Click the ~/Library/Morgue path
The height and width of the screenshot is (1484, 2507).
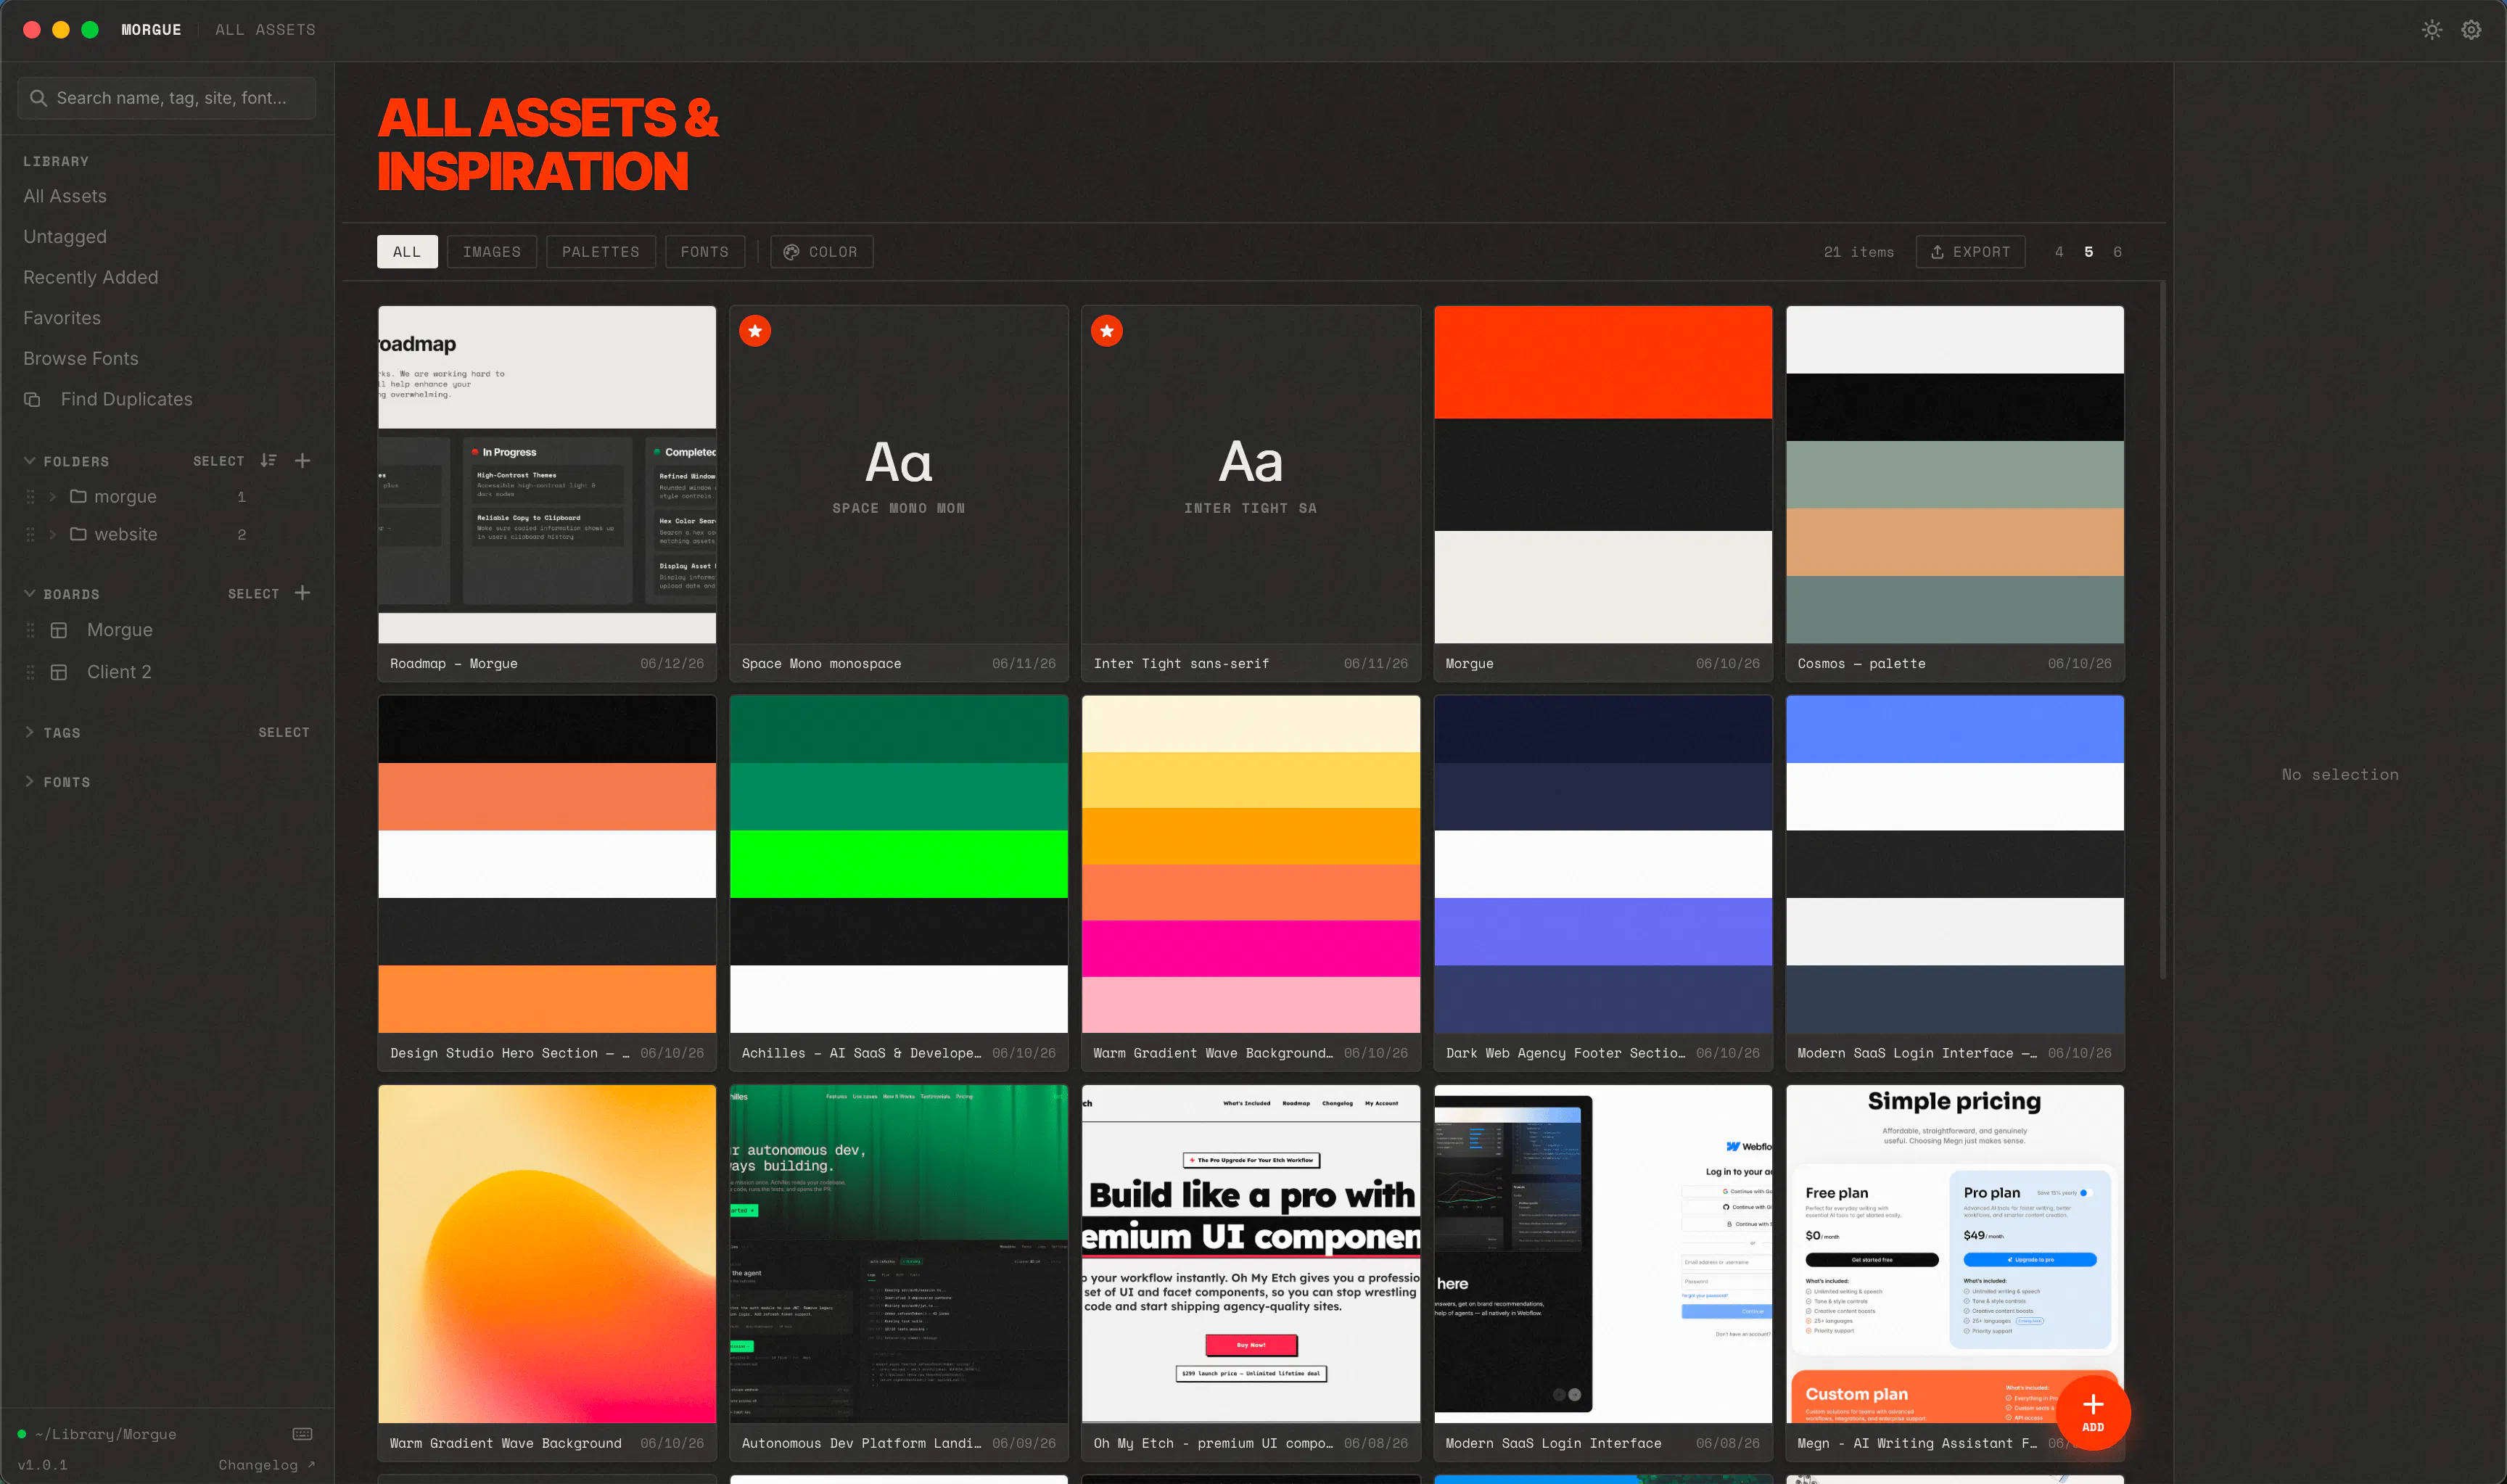coord(105,1434)
